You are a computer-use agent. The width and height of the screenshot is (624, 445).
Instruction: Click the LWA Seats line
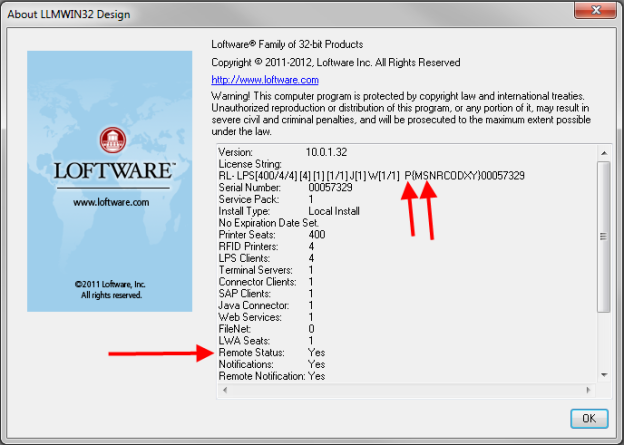pyautogui.click(x=266, y=341)
